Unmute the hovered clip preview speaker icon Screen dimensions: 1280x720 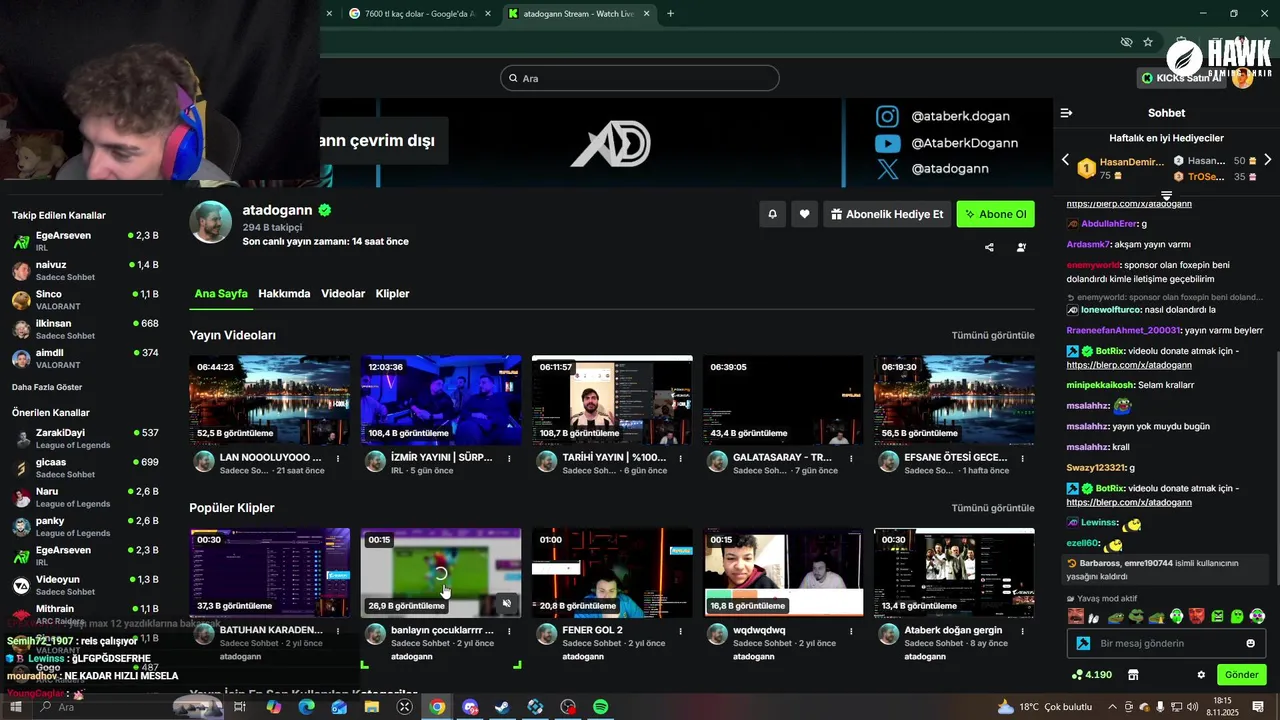[x=507, y=603]
